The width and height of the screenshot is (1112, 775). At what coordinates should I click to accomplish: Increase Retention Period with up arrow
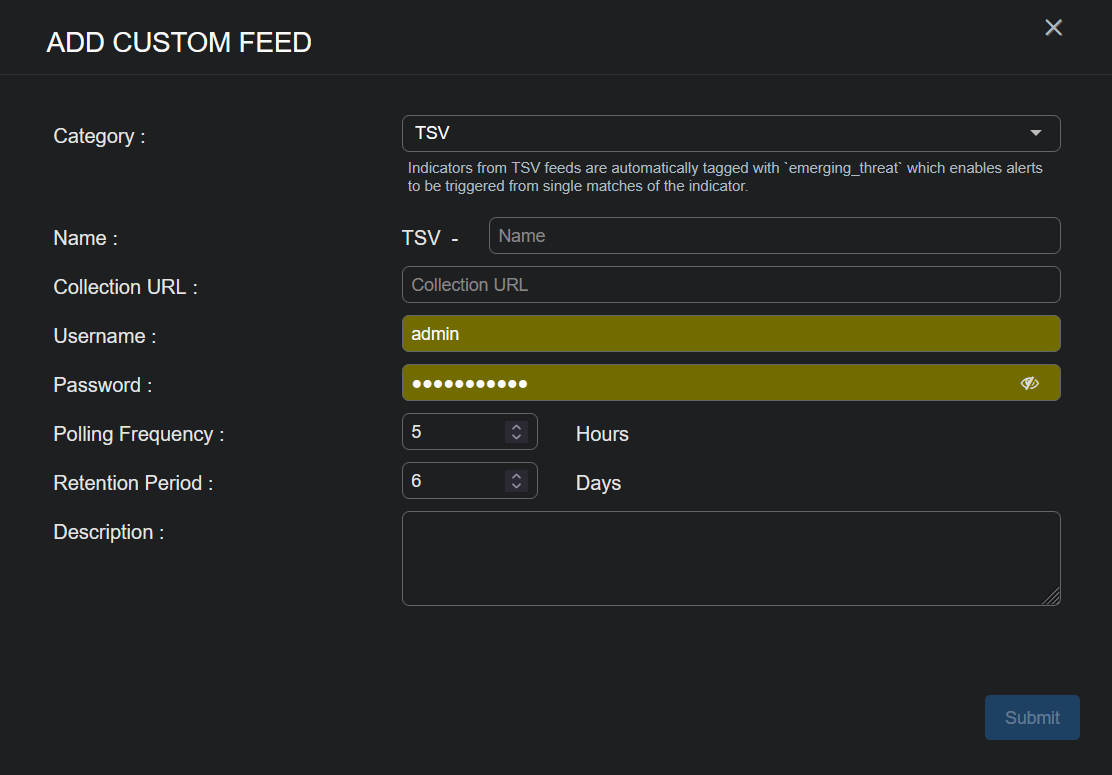pyautogui.click(x=516, y=476)
